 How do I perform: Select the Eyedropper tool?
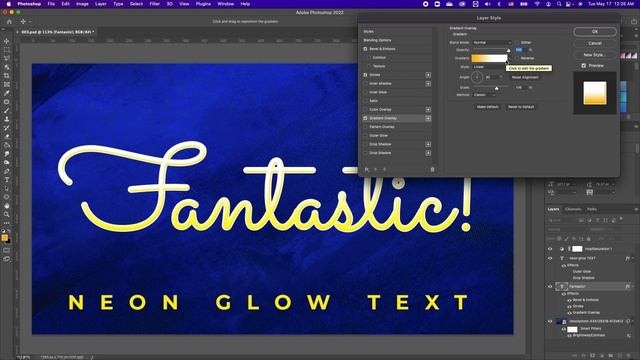pos(7,93)
